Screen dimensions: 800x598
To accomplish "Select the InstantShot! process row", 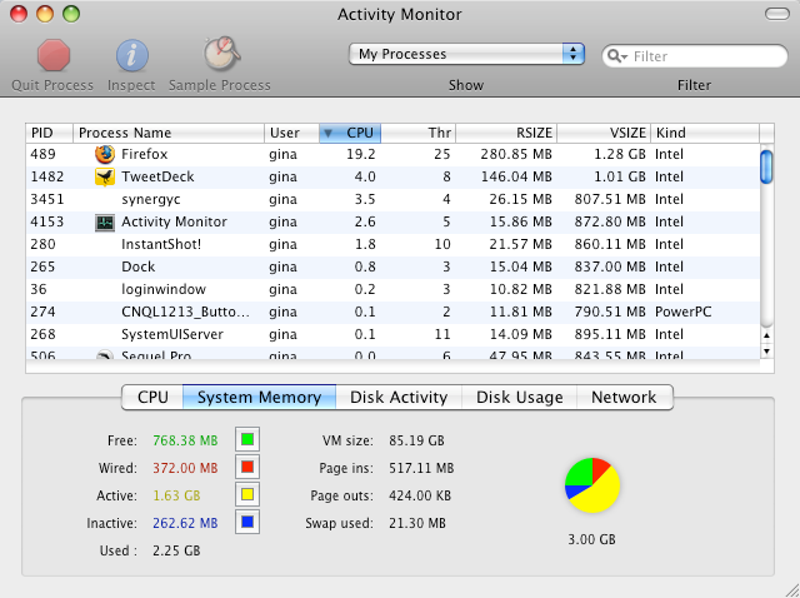I will (393, 244).
